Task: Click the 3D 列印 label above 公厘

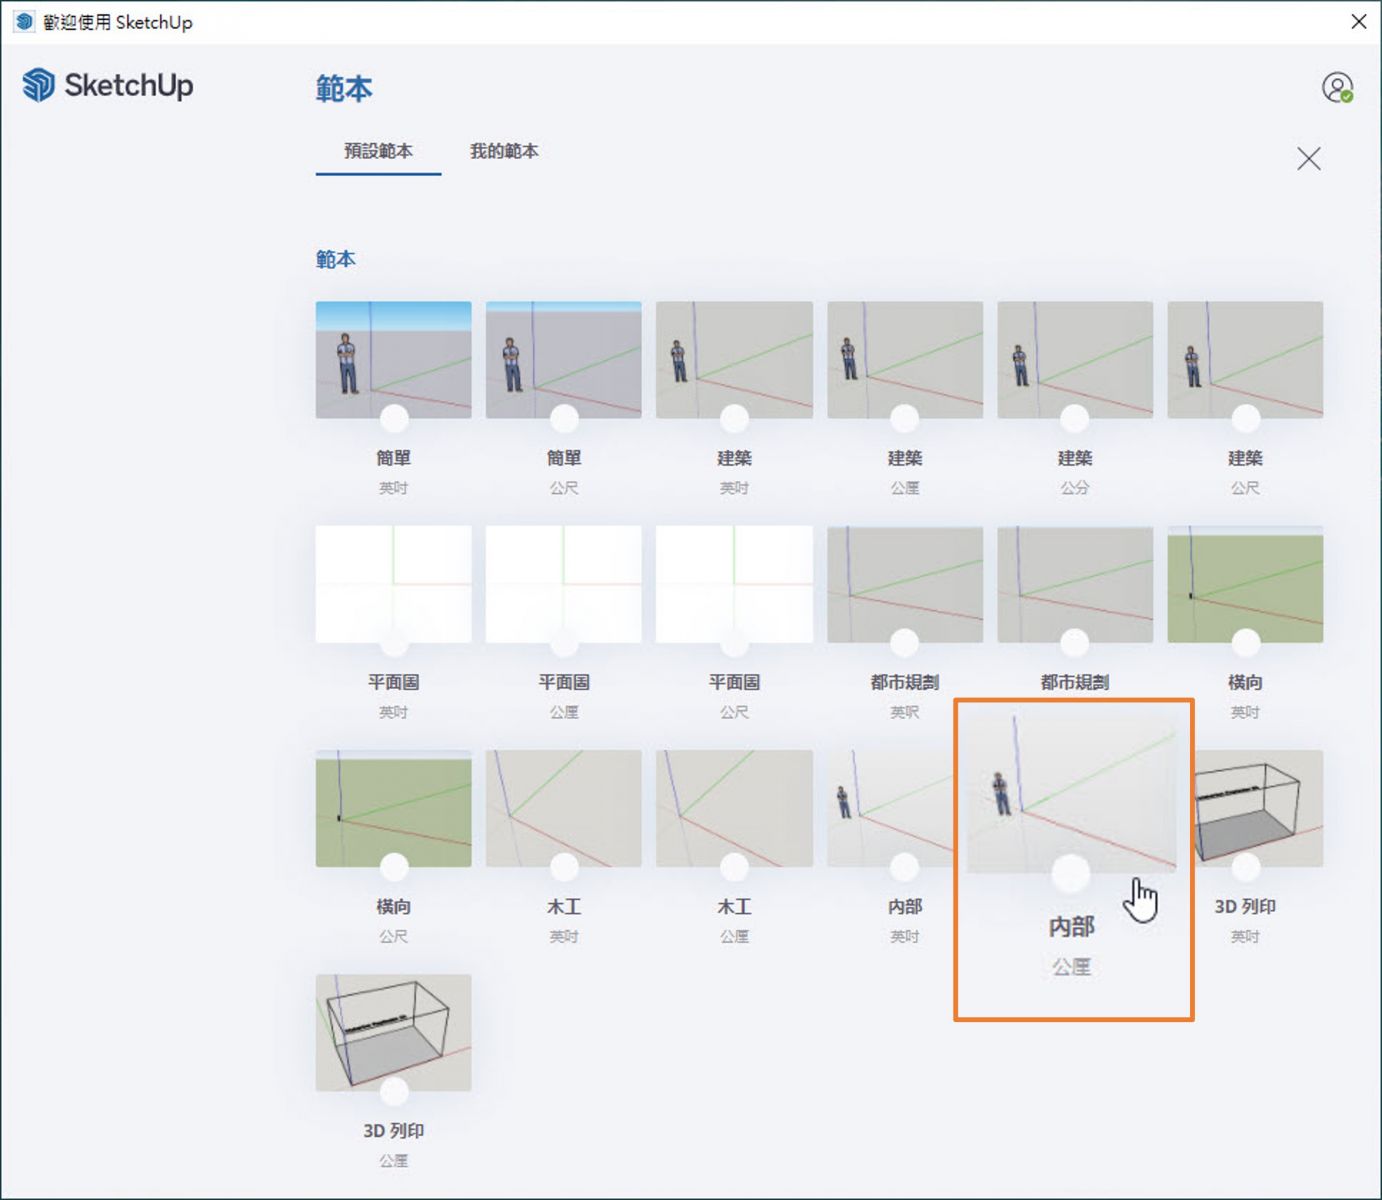Action: pyautogui.click(x=394, y=1131)
